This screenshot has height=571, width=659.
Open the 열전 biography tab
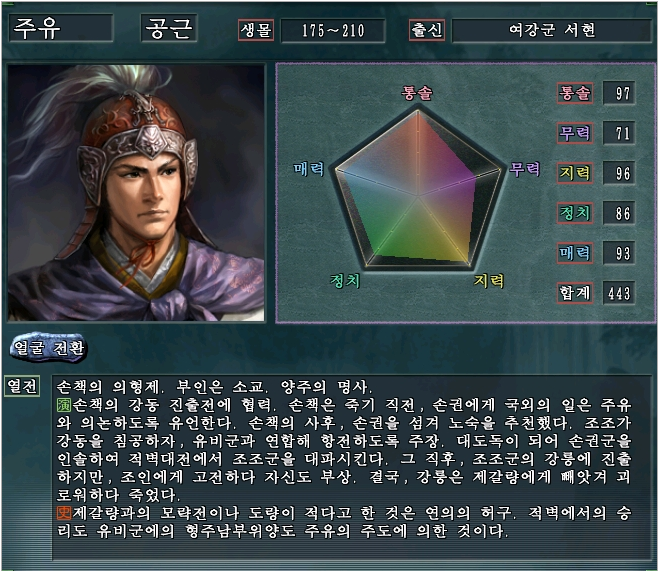click(x=22, y=386)
